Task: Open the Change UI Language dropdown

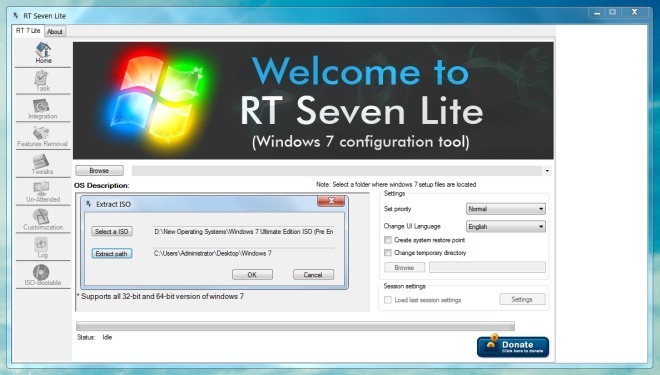Action: [506, 226]
